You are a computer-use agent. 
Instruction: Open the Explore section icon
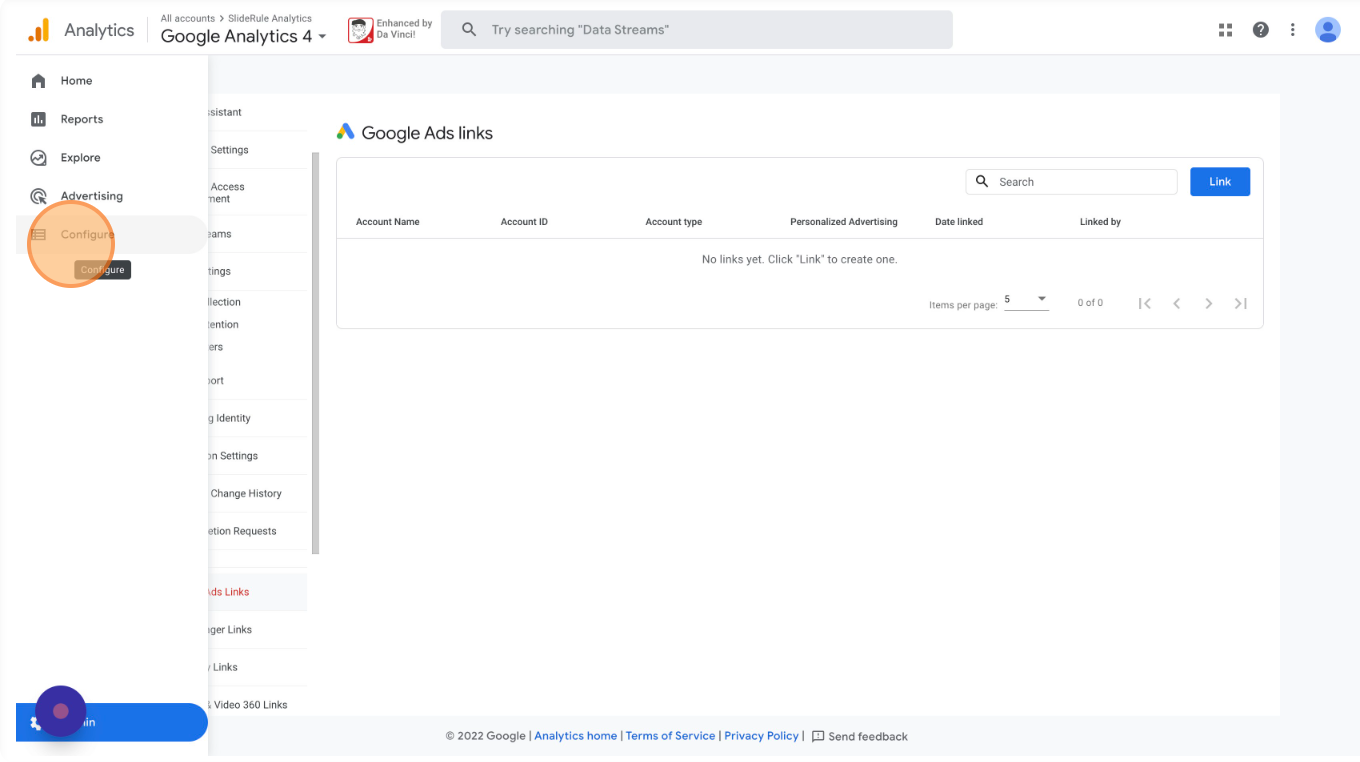(38, 158)
